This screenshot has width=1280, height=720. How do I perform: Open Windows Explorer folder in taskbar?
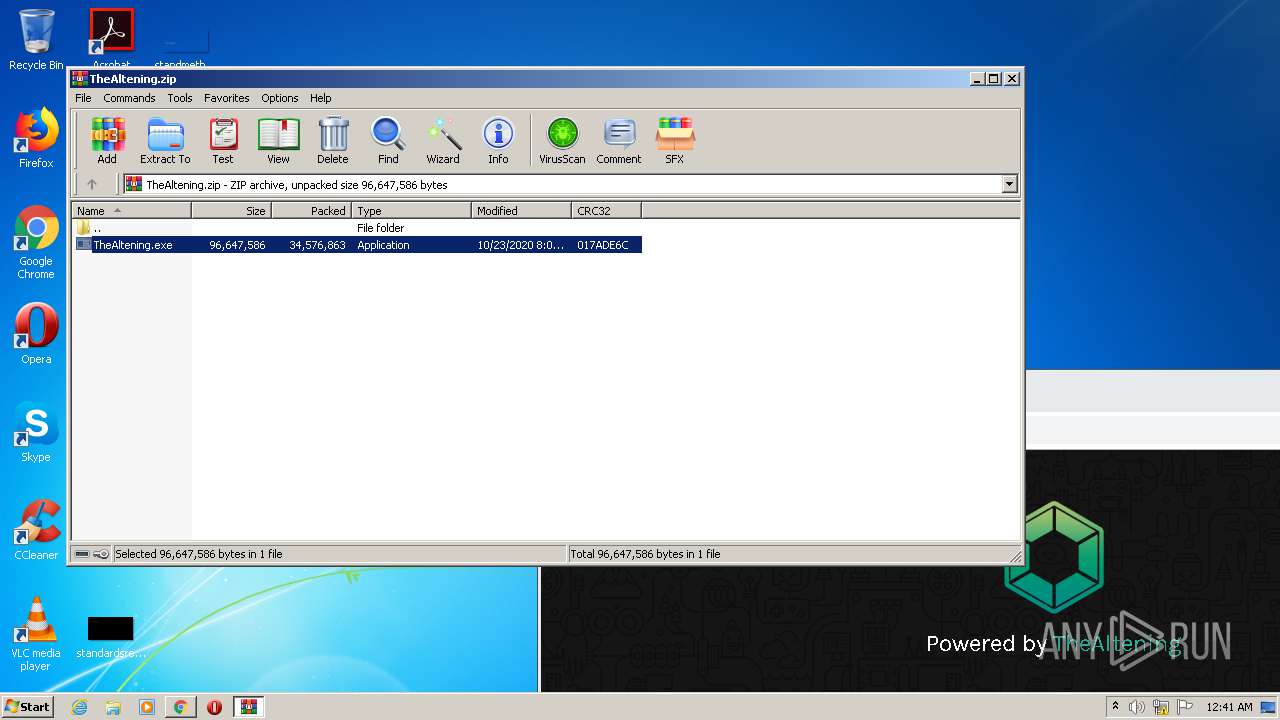(113, 707)
